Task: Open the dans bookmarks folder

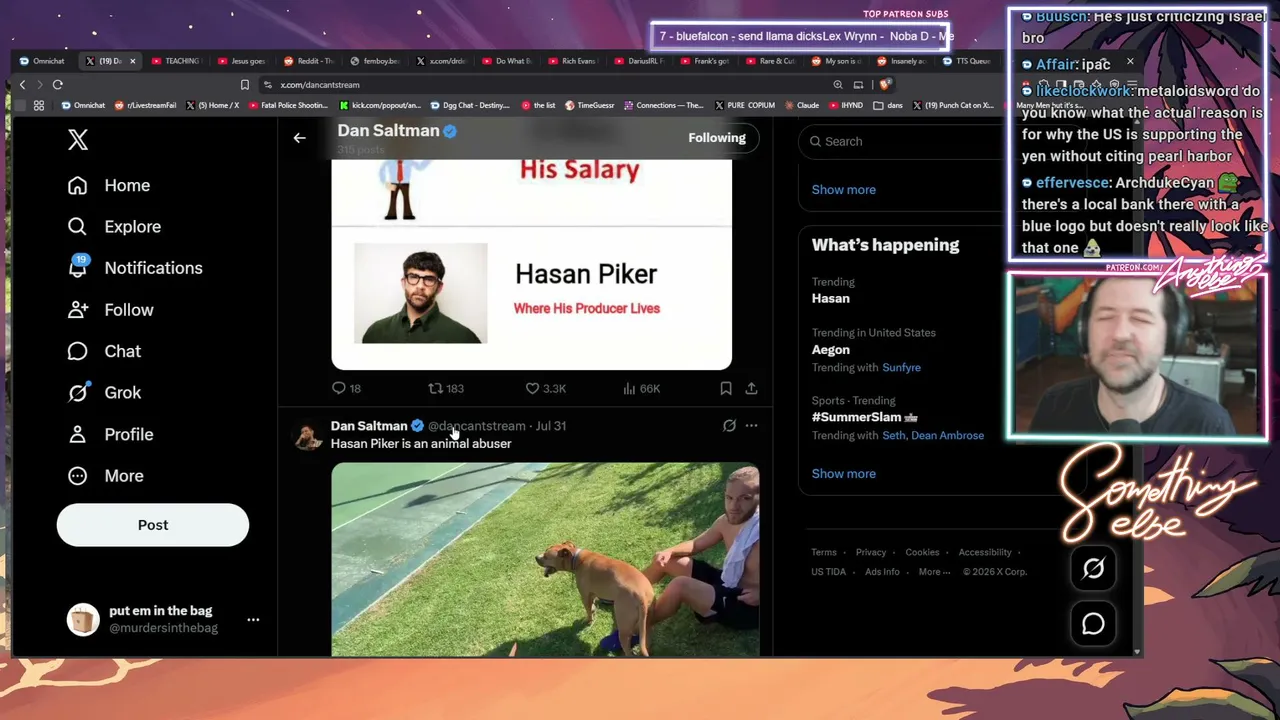Action: [888, 105]
